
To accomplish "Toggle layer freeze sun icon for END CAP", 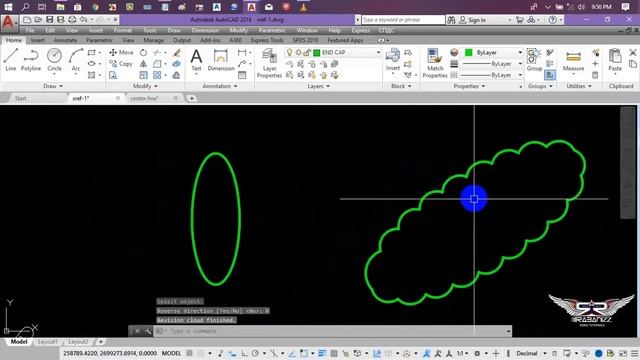I will click(298, 52).
